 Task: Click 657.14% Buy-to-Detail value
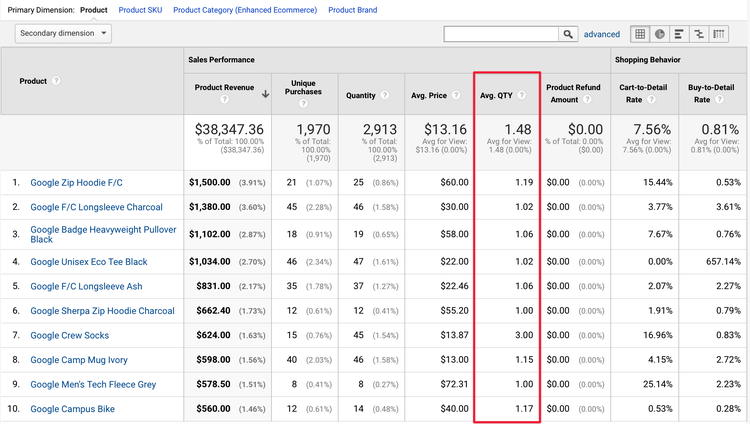[x=723, y=262]
